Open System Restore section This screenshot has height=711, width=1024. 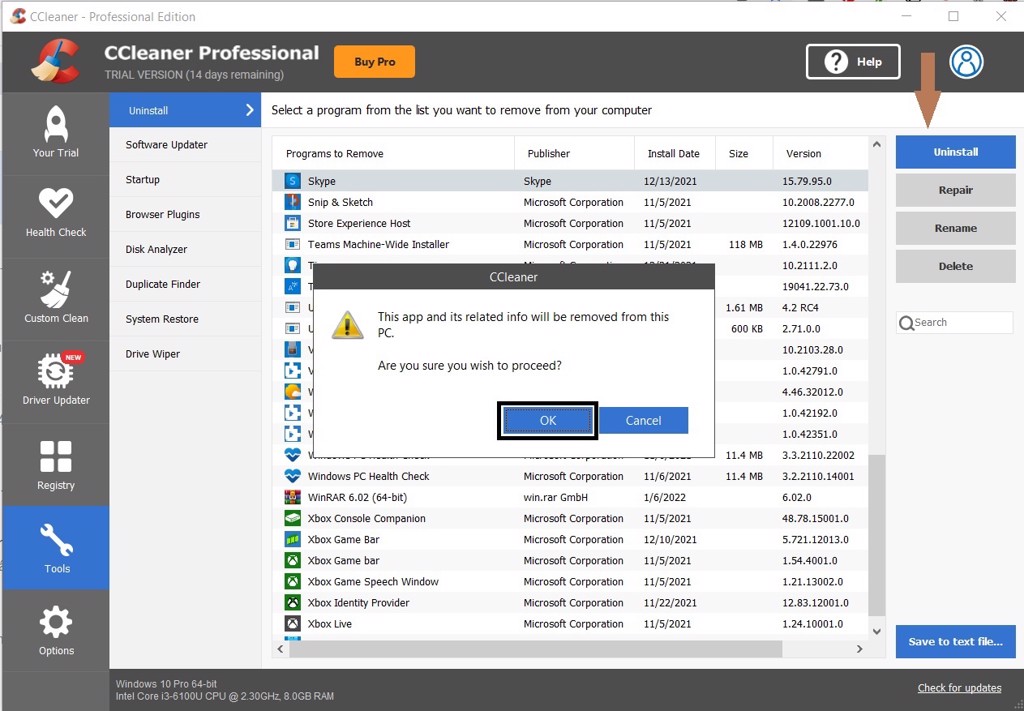[185, 319]
